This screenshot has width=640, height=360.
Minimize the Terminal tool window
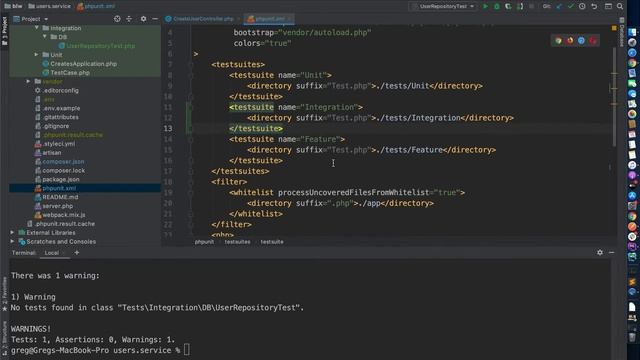click(611, 253)
